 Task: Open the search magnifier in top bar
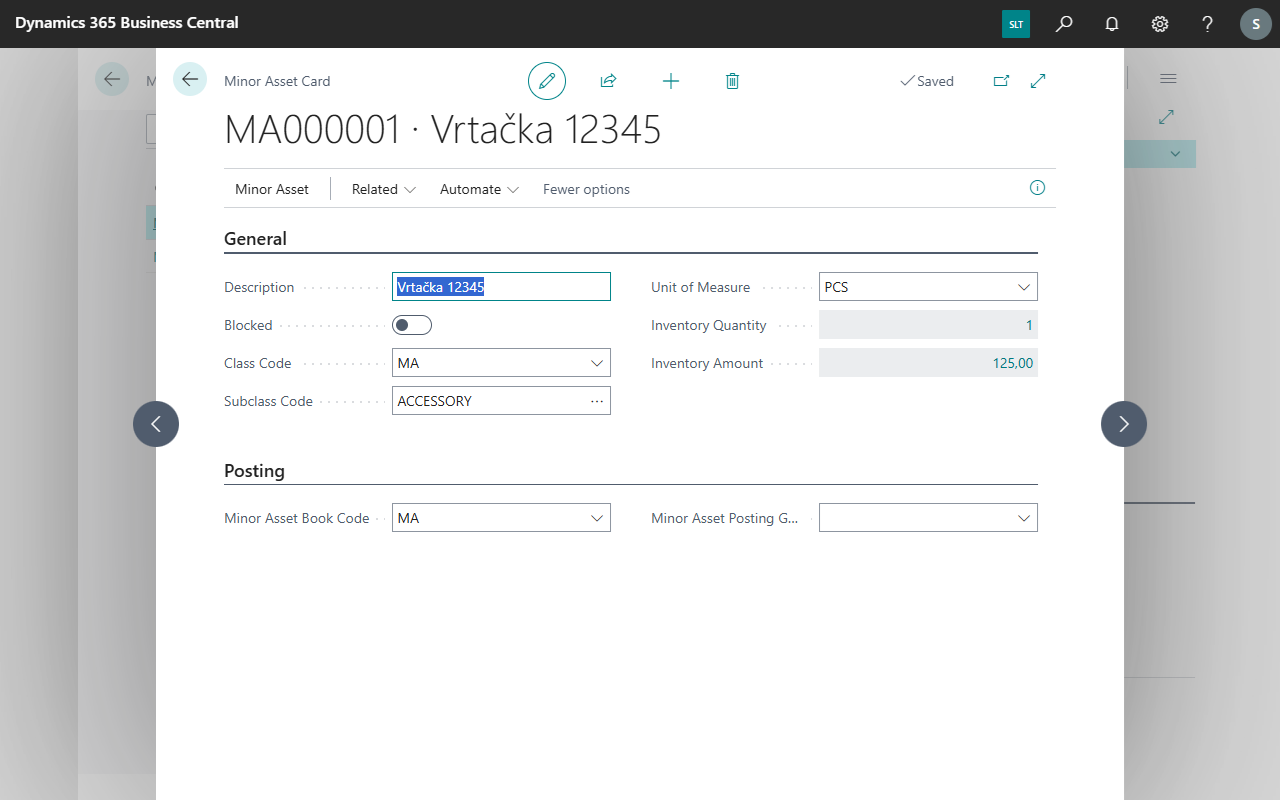(x=1064, y=23)
